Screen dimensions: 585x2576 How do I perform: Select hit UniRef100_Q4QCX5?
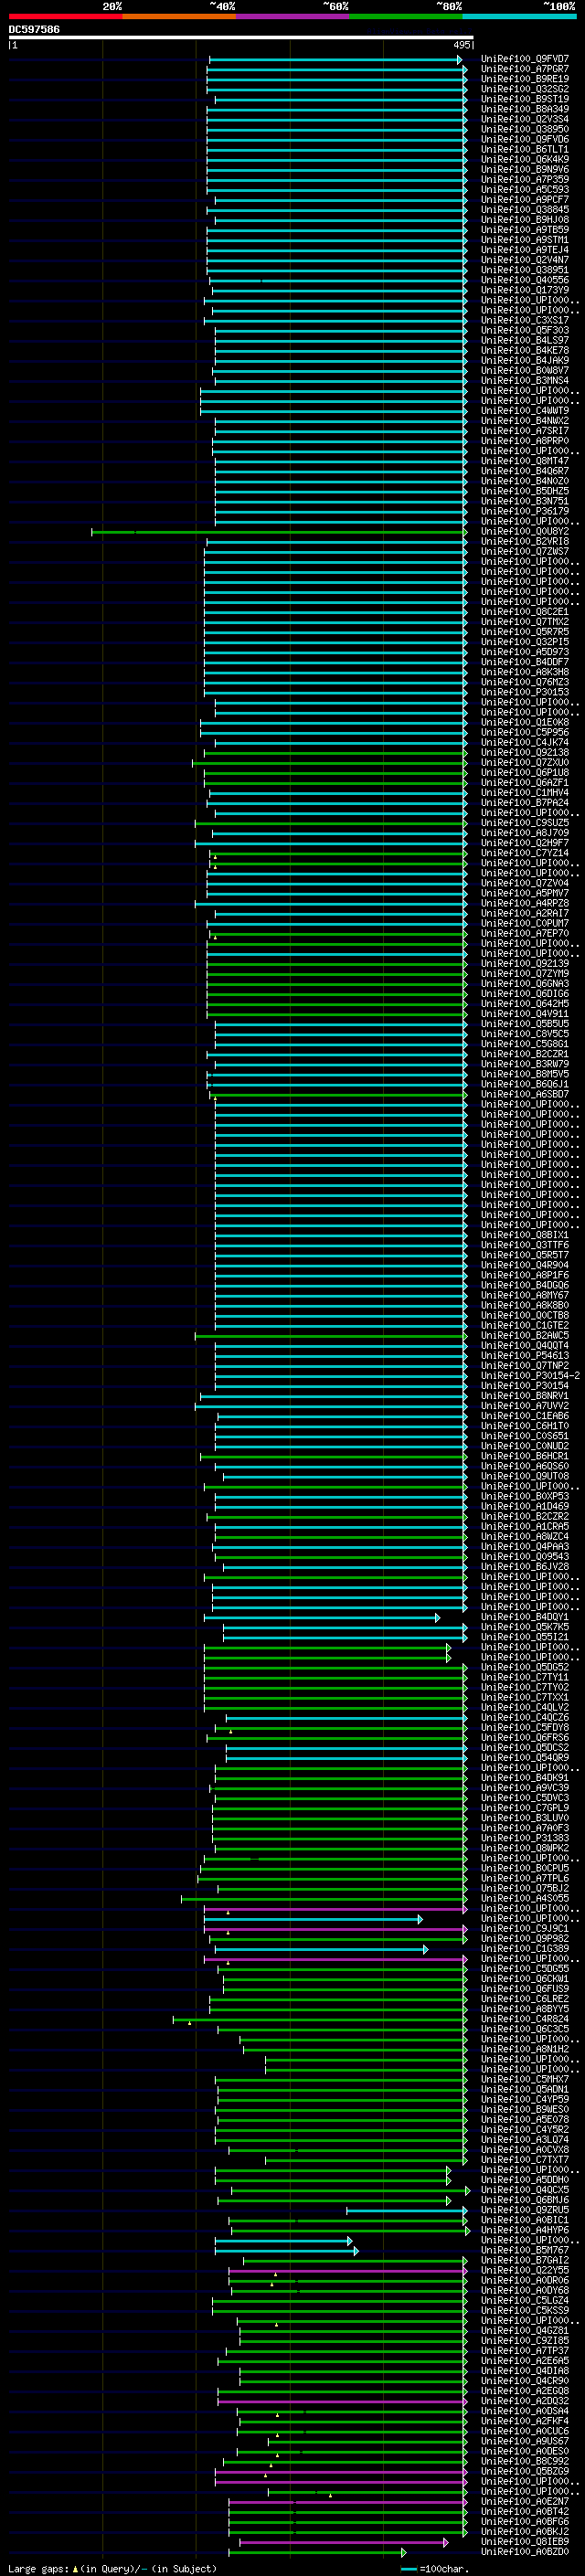524,2190
